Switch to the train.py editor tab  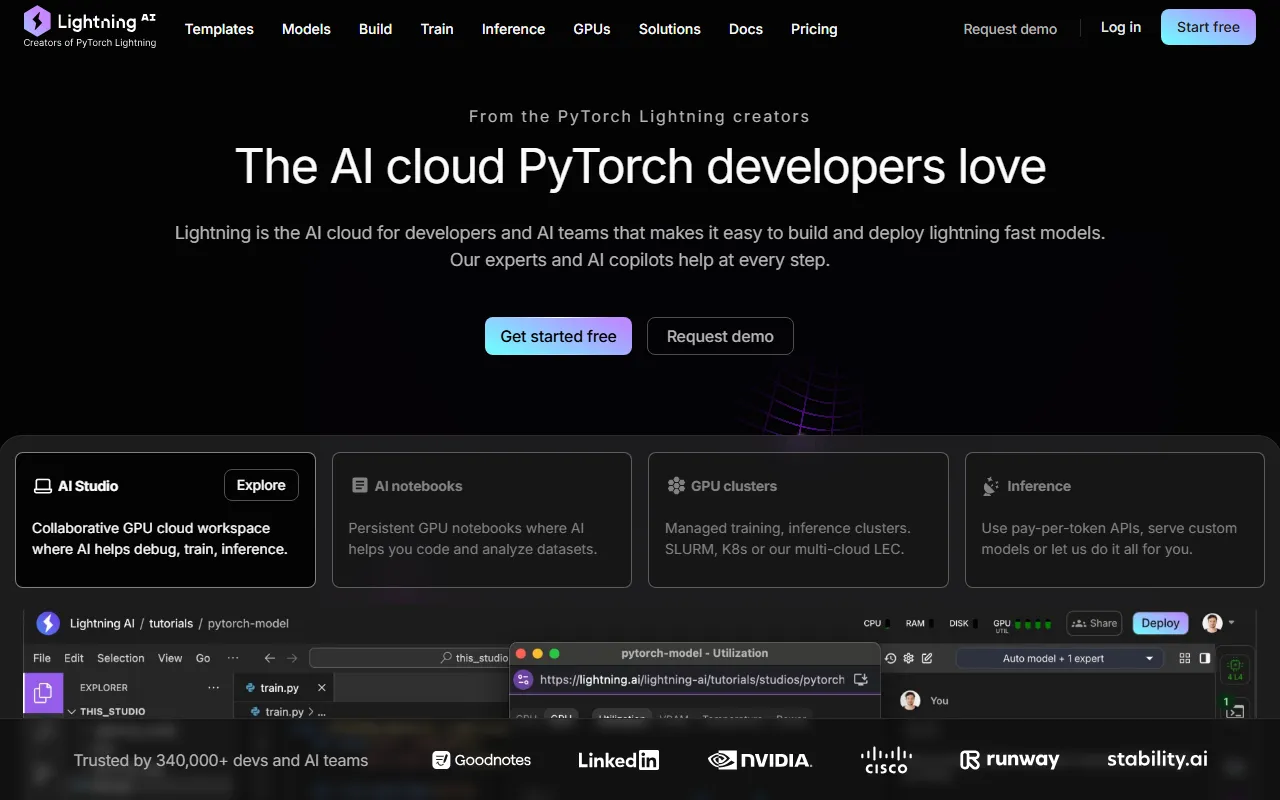coord(278,688)
